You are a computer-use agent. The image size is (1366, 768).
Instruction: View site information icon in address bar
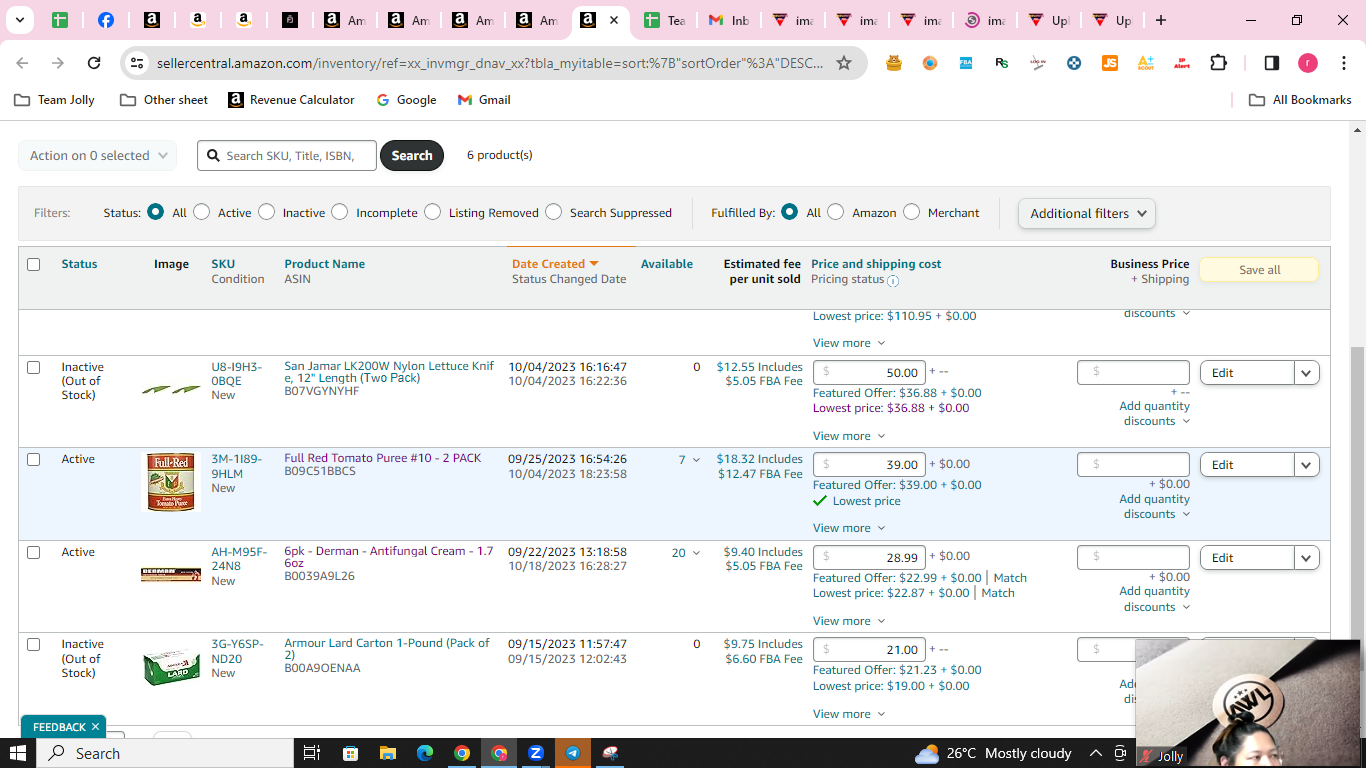[x=137, y=63]
